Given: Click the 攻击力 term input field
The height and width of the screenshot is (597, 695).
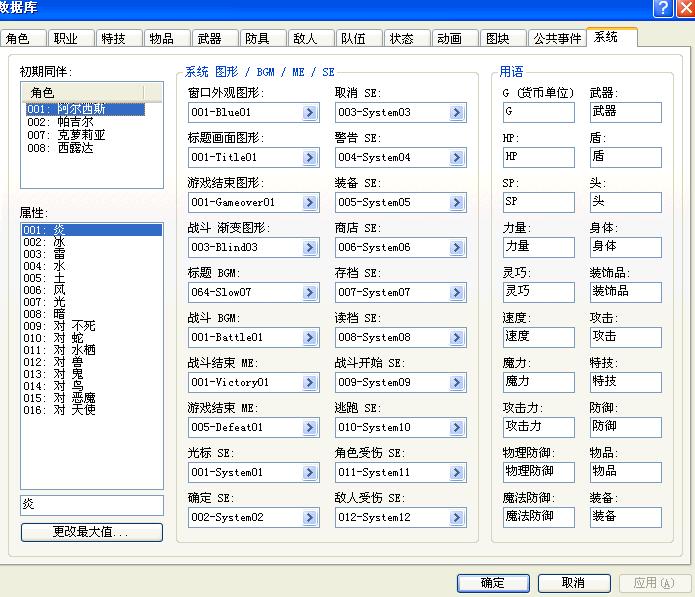Looking at the screenshot, I should tap(539, 427).
